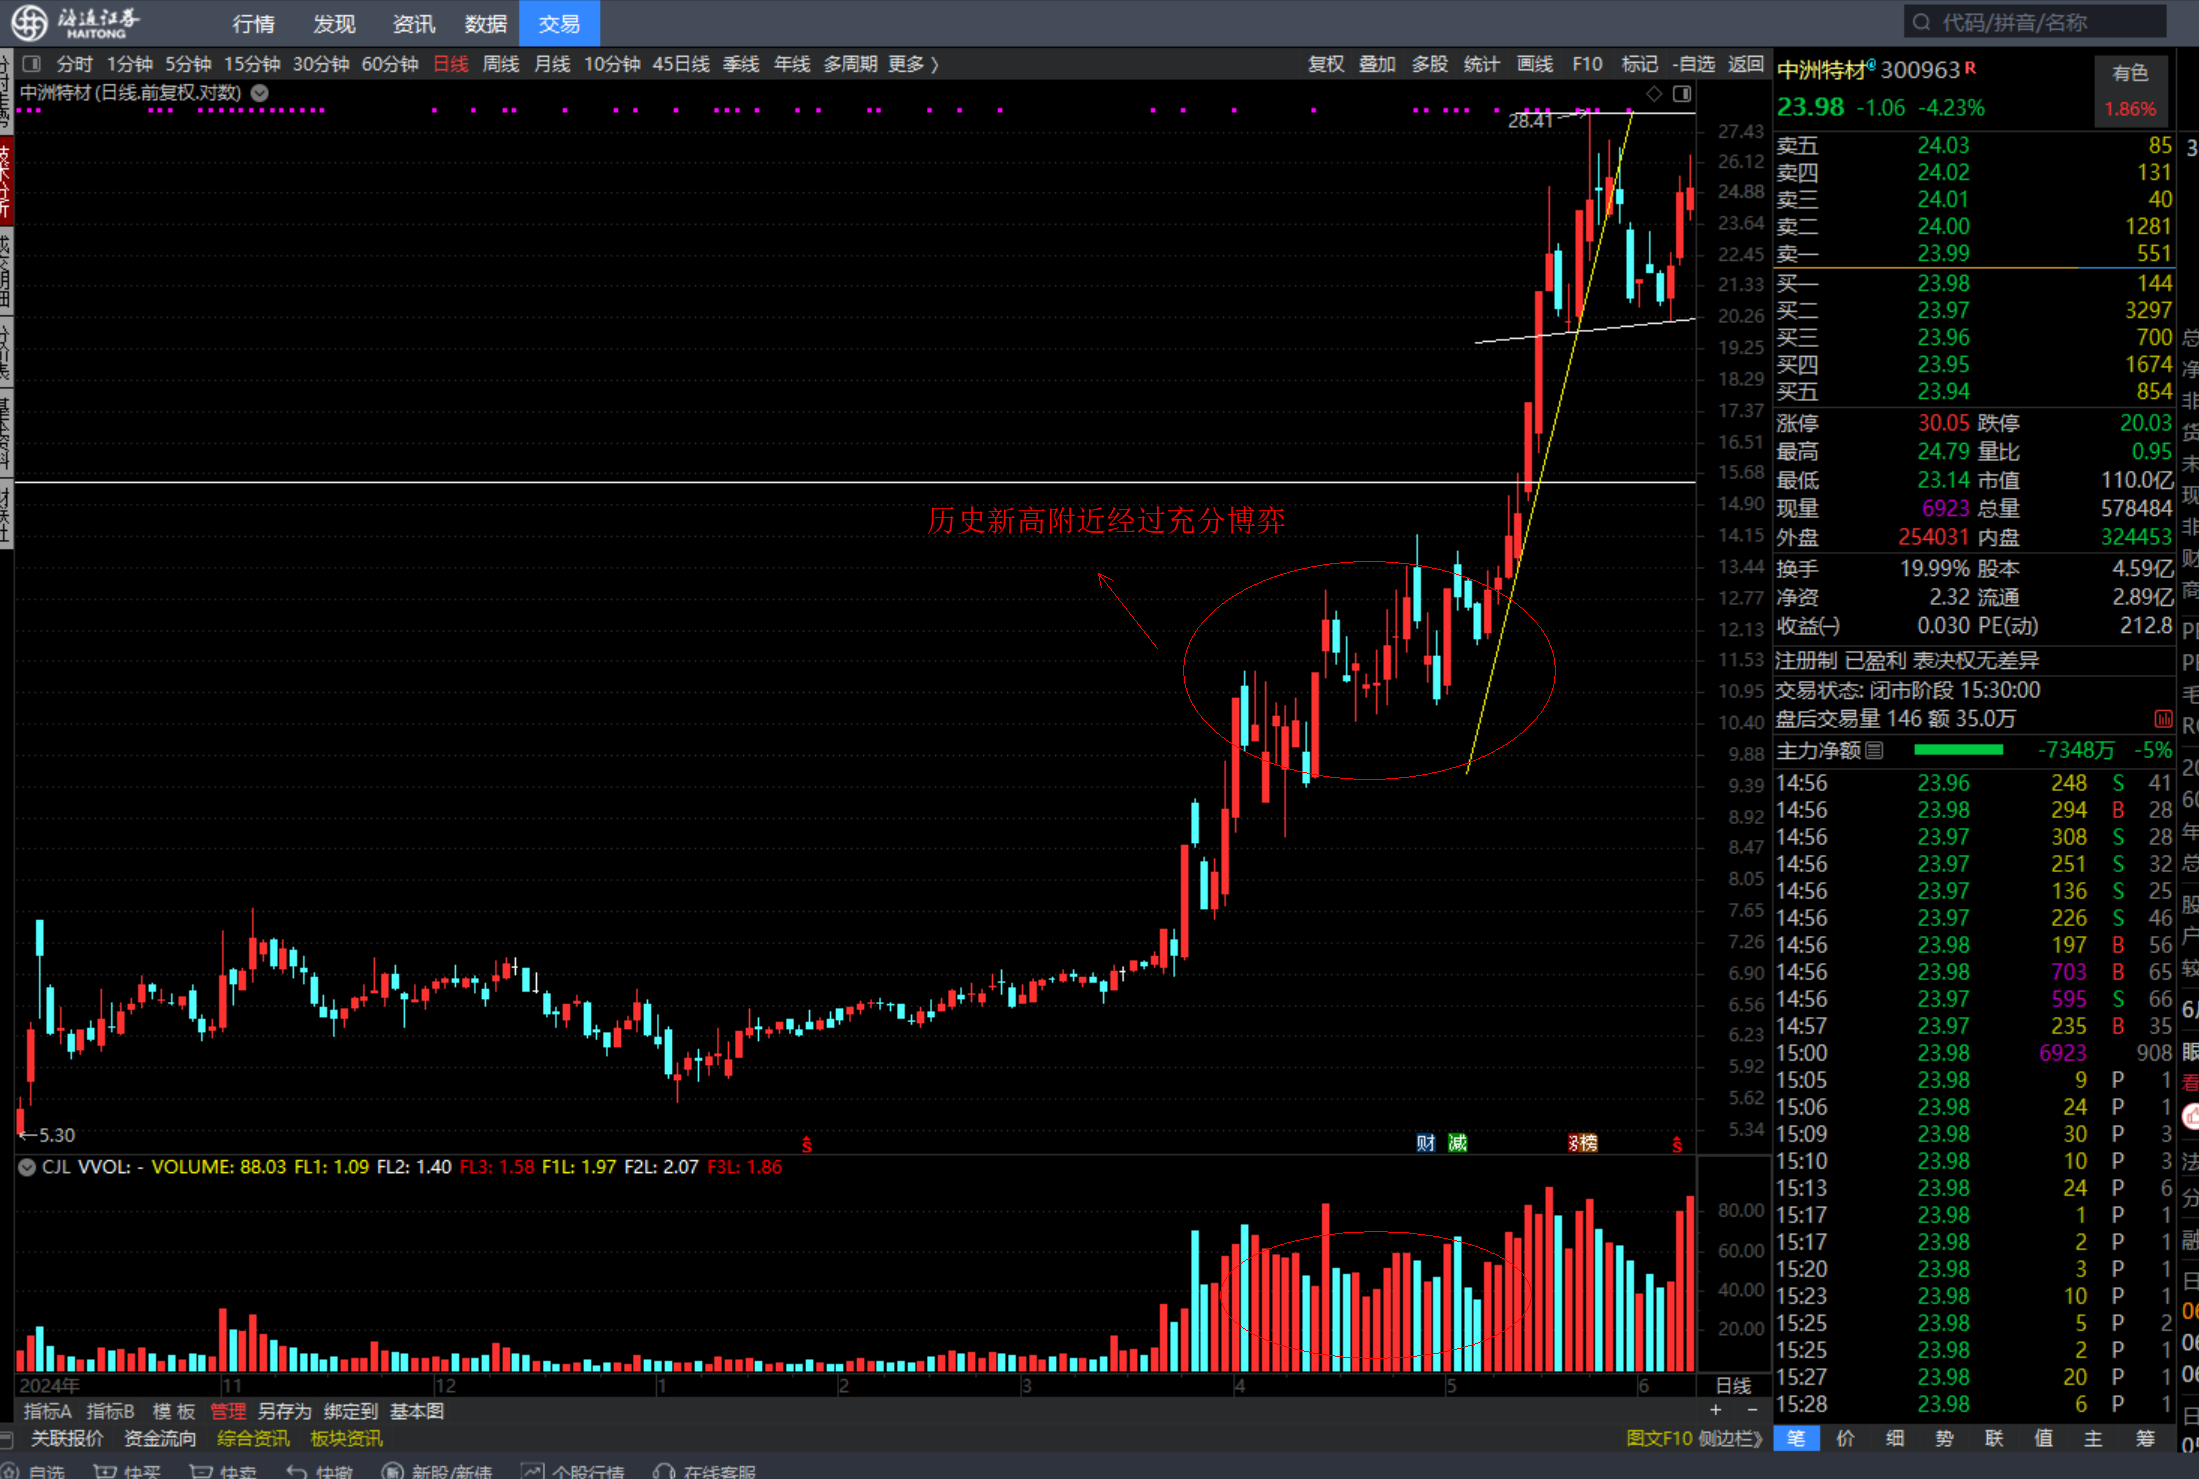The height and width of the screenshot is (1479, 2199).
Task: Open the 数据 top menu
Action: point(486,23)
